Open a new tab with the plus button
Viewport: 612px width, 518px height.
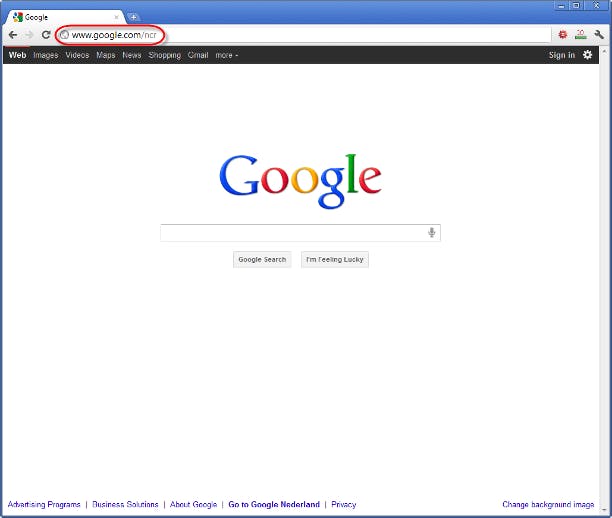point(133,17)
